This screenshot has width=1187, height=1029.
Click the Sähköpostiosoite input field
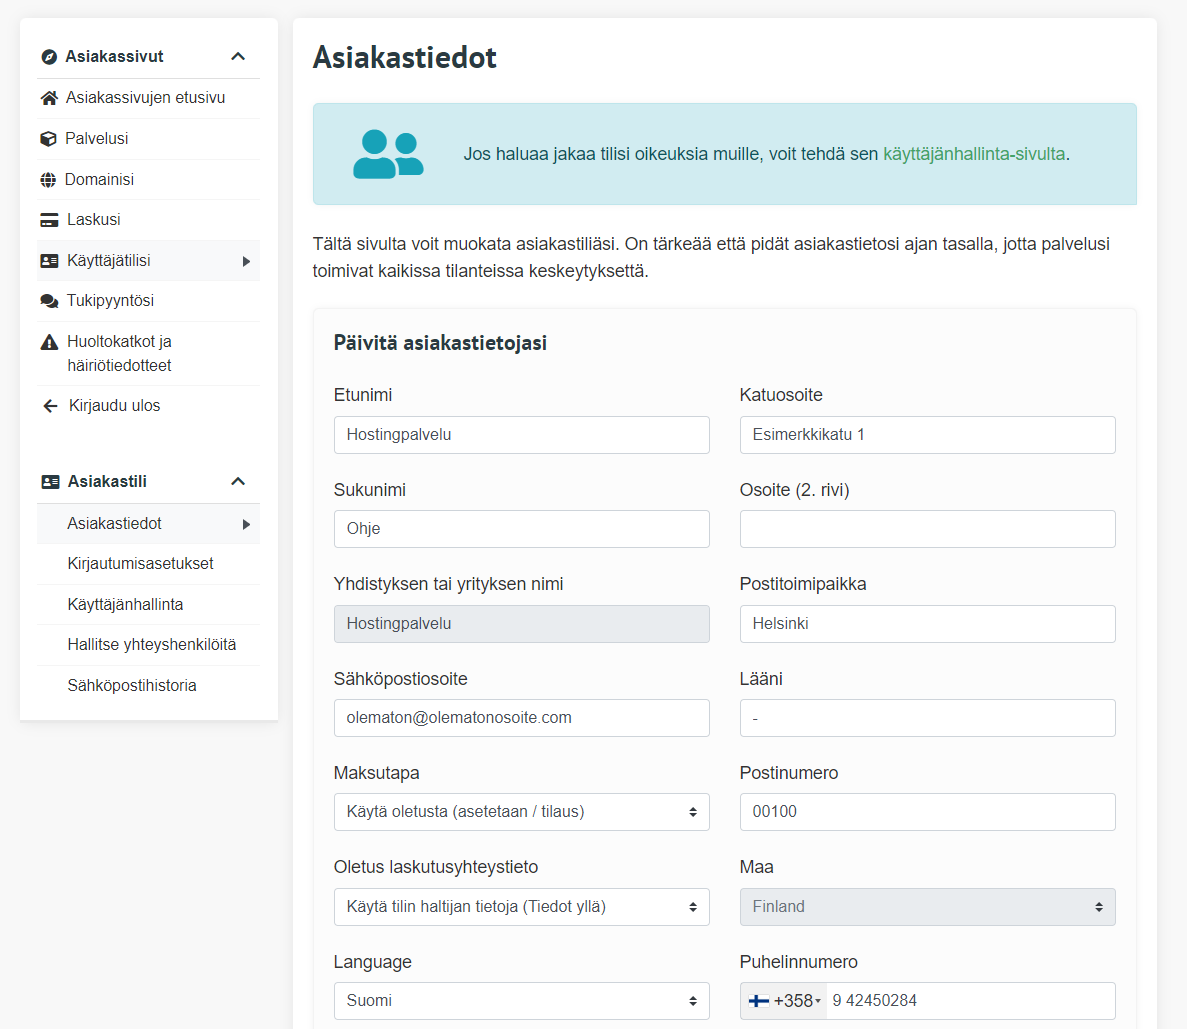pos(522,718)
